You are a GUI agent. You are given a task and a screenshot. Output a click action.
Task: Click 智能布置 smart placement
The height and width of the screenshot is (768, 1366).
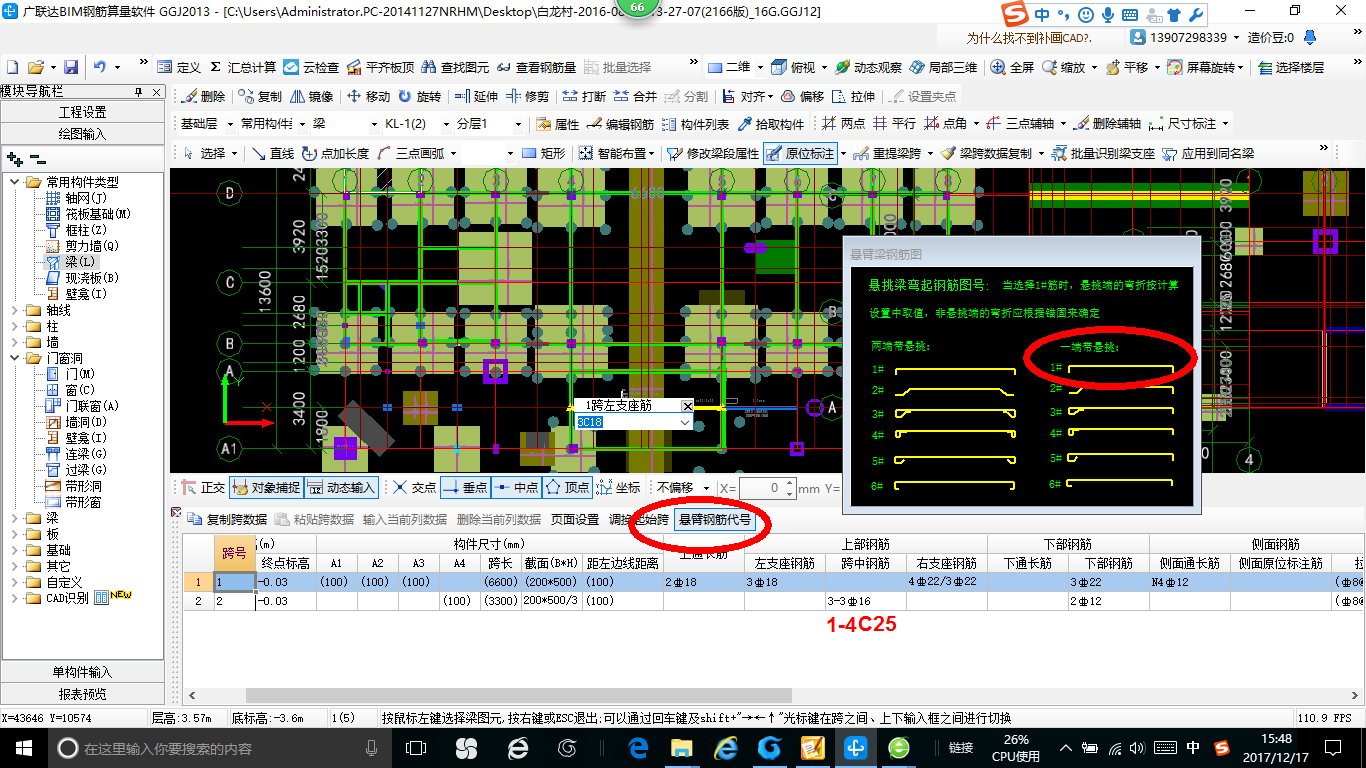pos(615,153)
